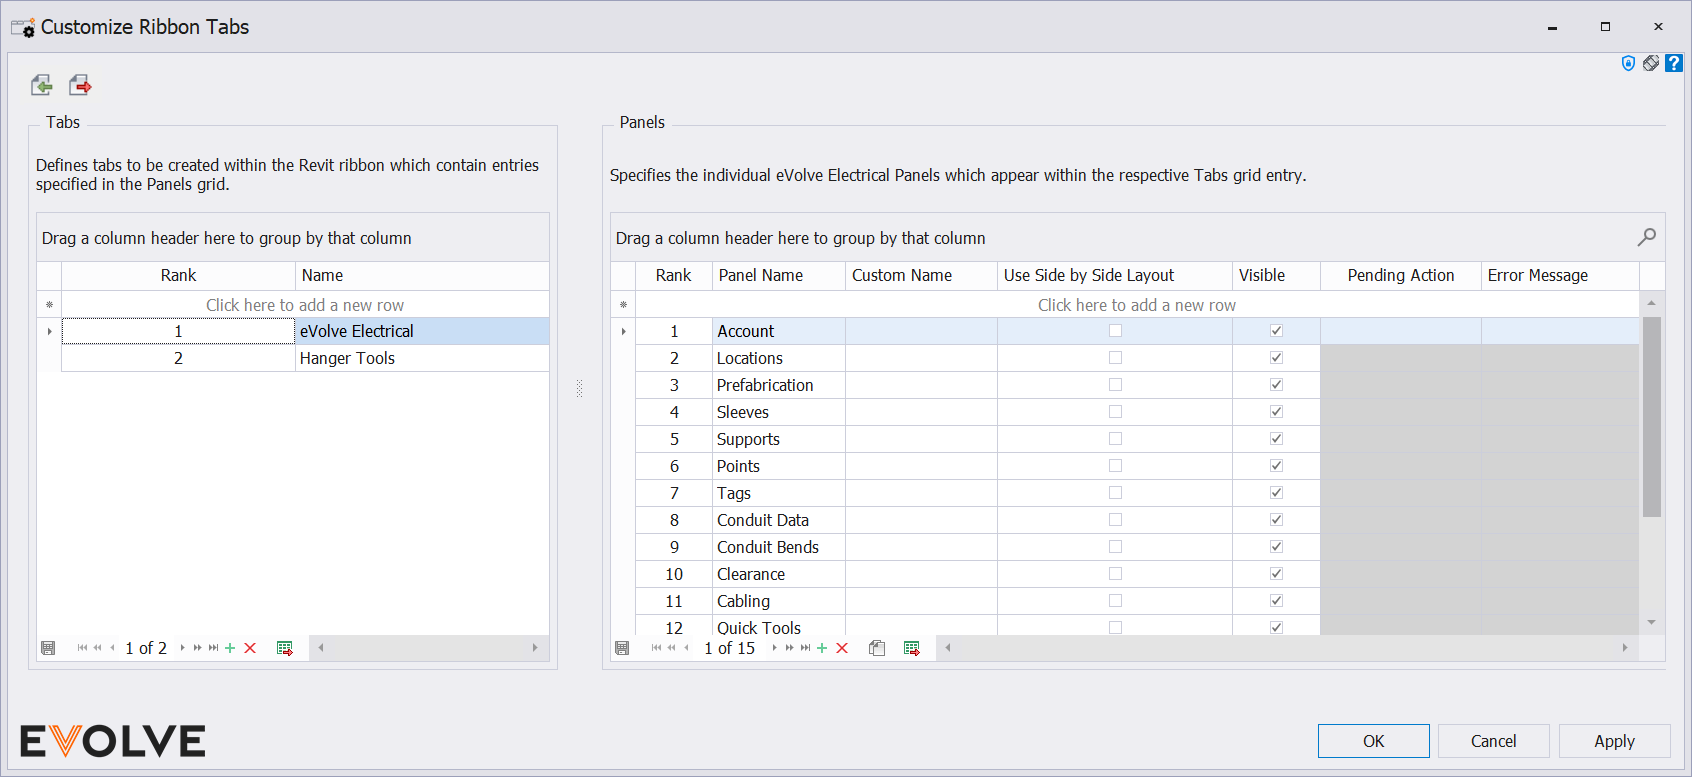Toggle Visible for Conduit Data panel

[x=1276, y=520]
